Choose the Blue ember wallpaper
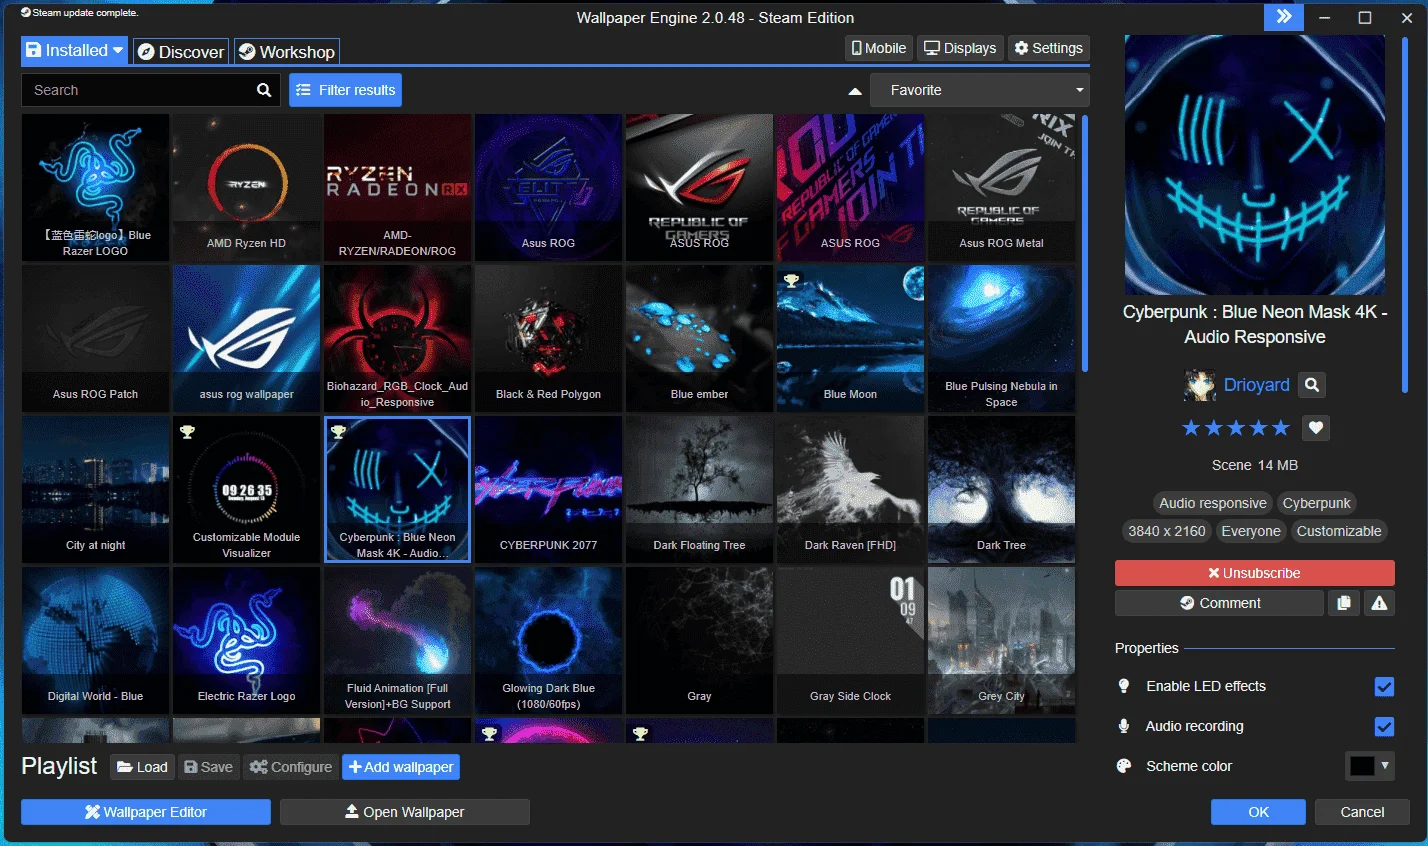 [x=700, y=339]
